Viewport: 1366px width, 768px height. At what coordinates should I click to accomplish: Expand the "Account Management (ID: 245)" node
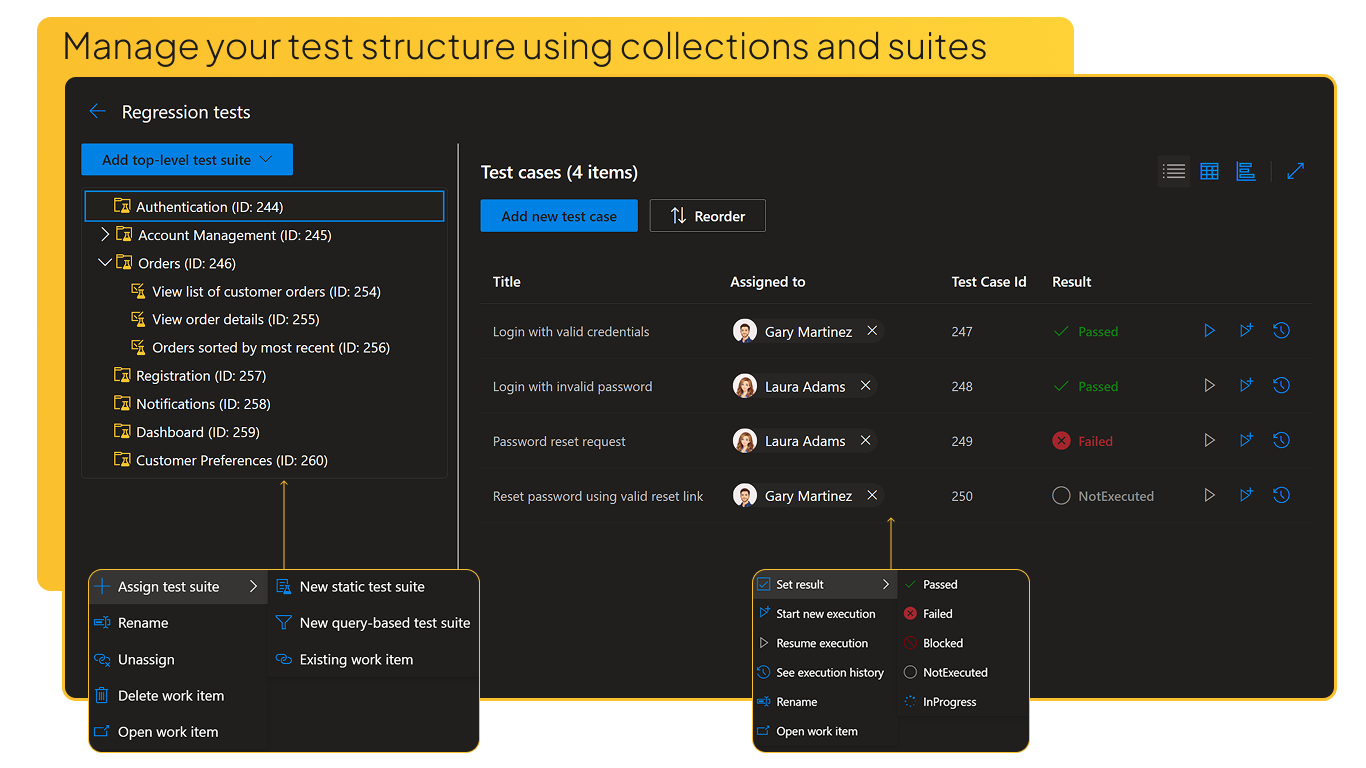point(104,234)
